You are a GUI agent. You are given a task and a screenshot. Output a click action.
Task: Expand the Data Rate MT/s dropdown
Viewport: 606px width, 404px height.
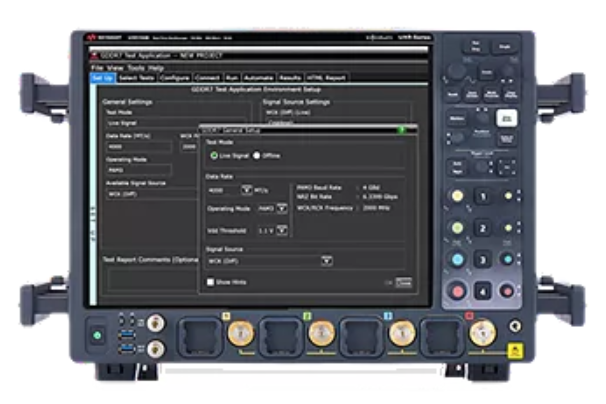click(x=247, y=190)
